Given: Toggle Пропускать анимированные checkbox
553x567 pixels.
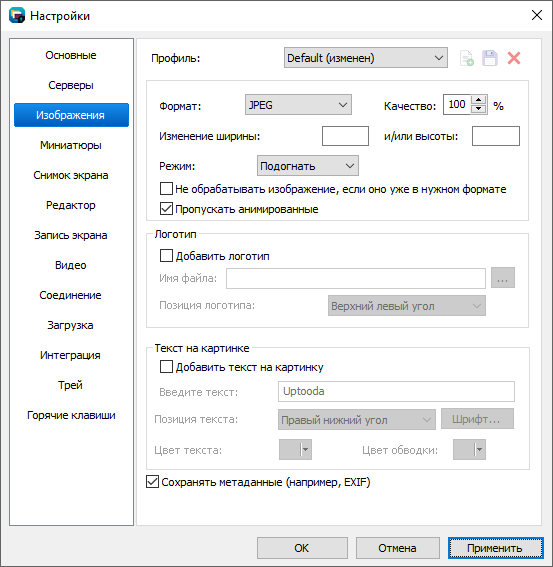Looking at the screenshot, I should click(166, 209).
